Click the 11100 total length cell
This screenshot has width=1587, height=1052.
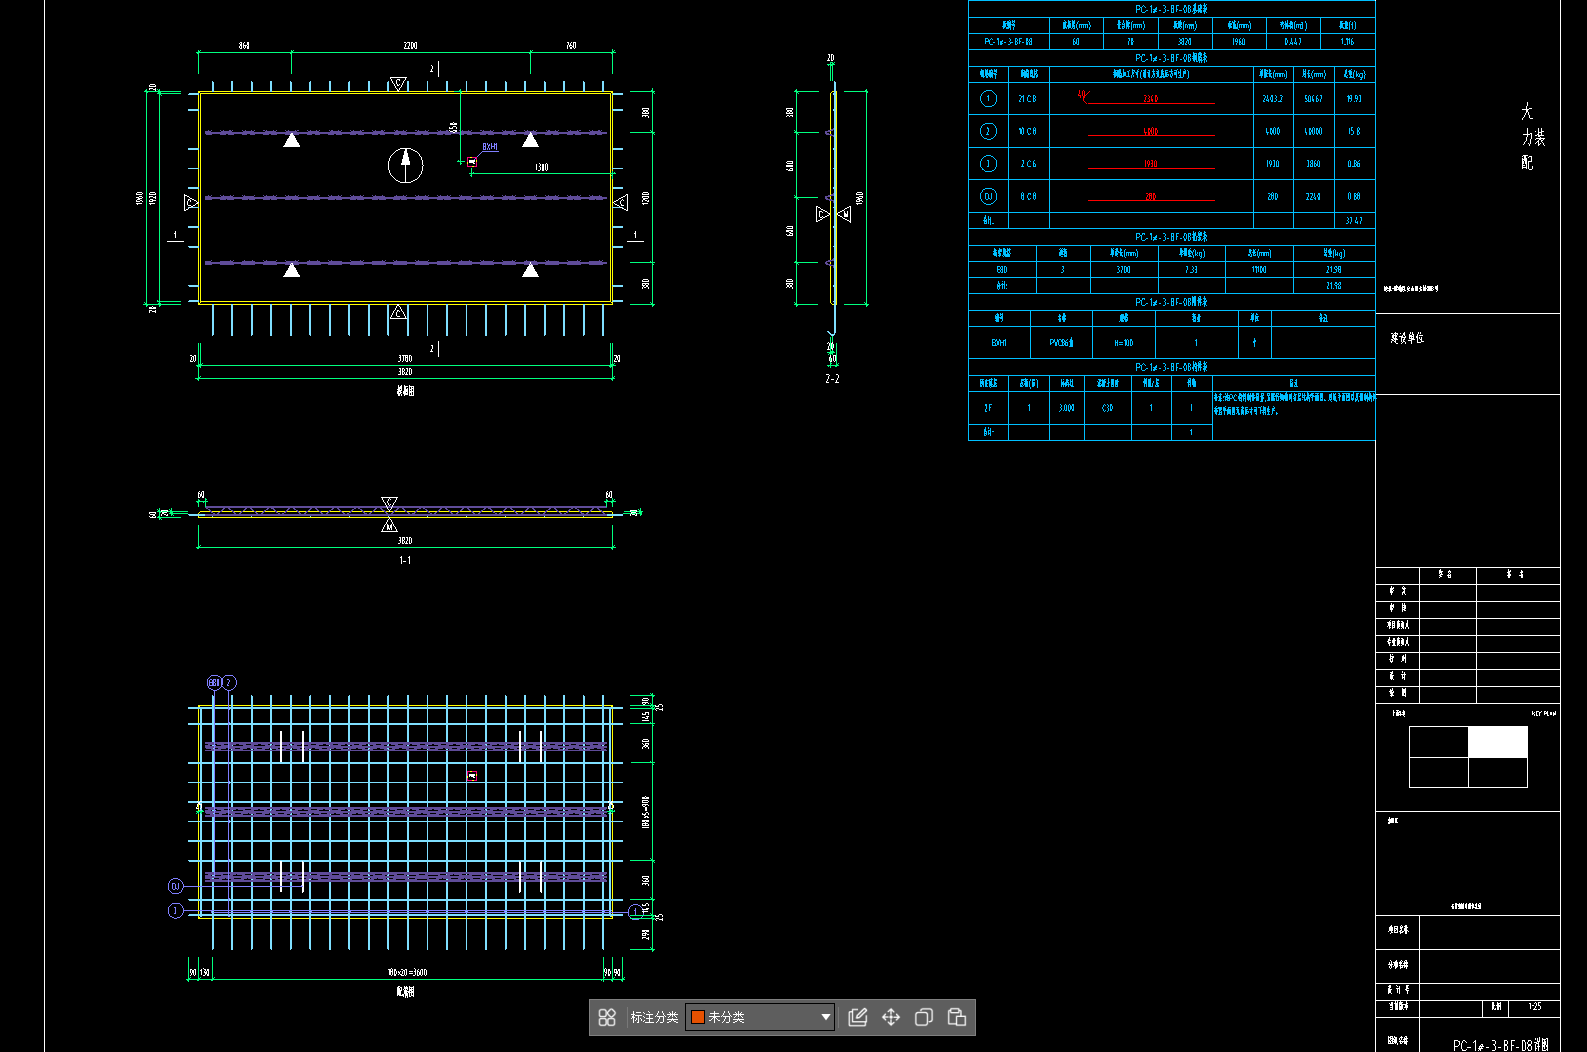(1259, 270)
